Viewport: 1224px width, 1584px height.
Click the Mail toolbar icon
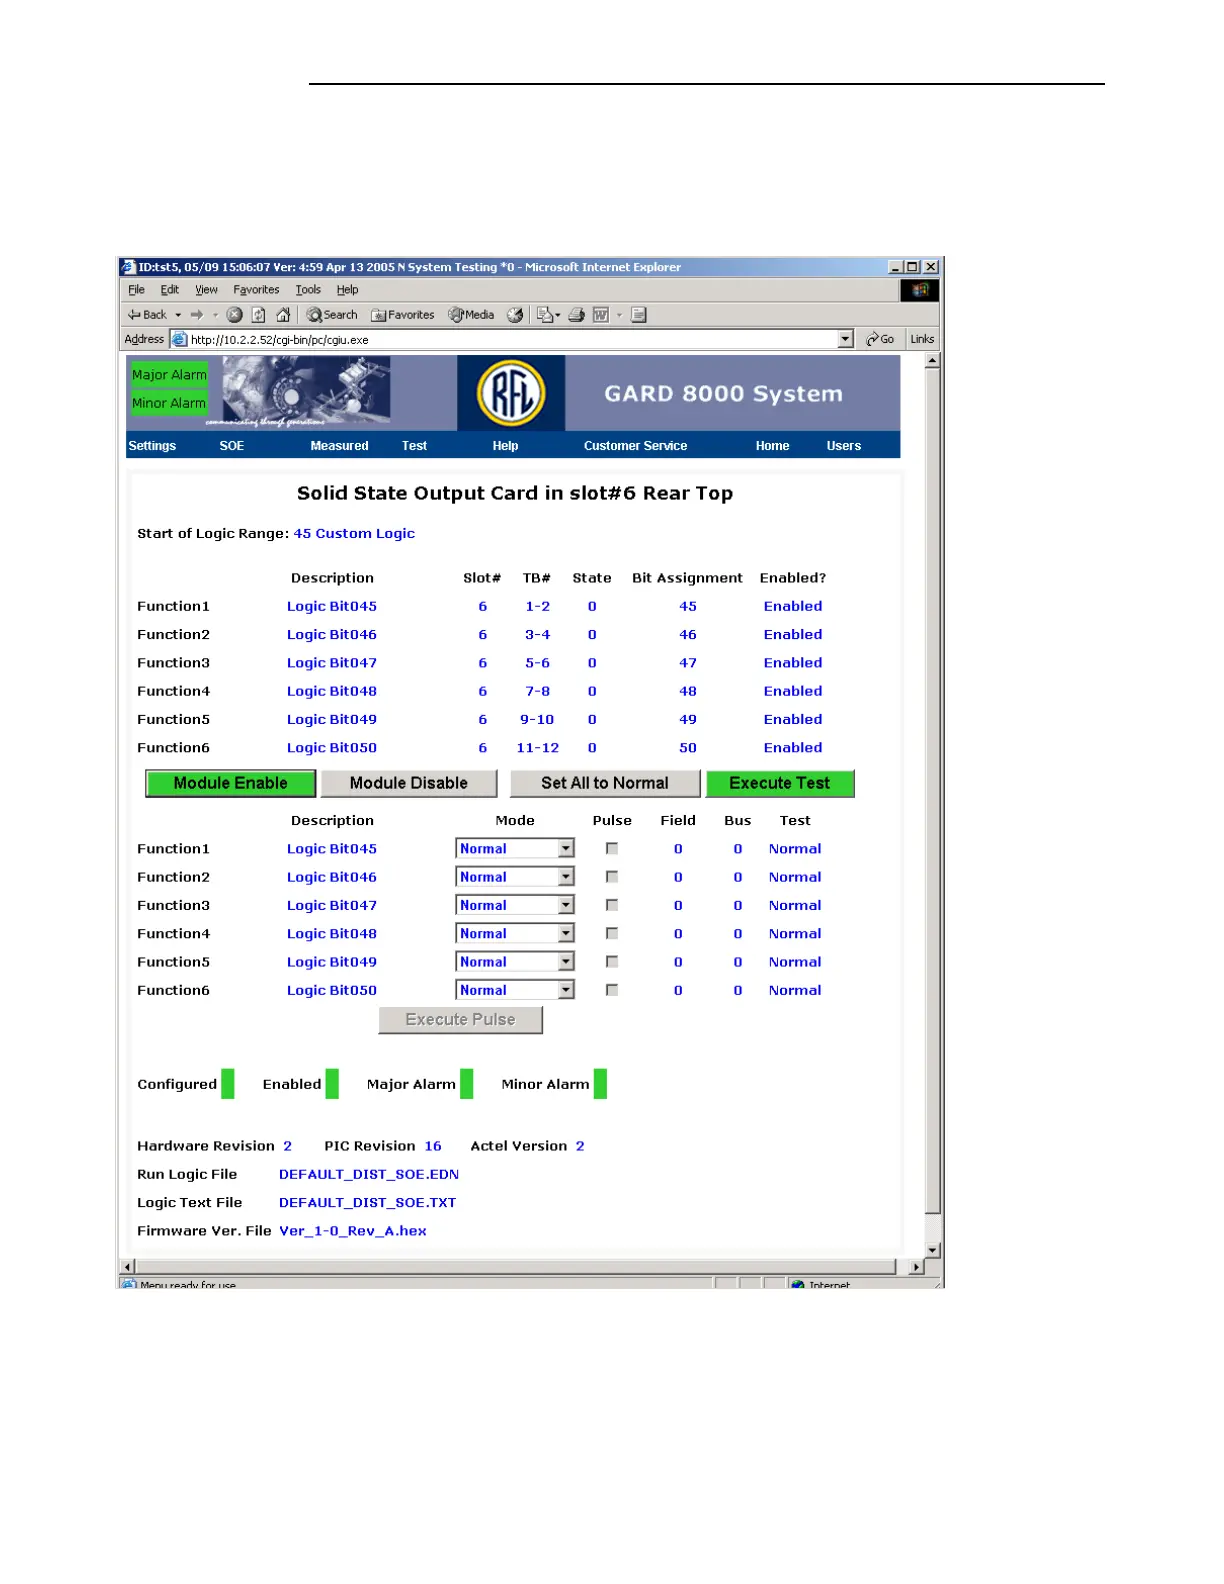click(x=544, y=315)
